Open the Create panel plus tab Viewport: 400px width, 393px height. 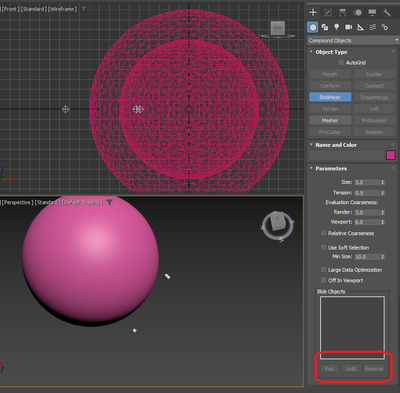pos(313,13)
